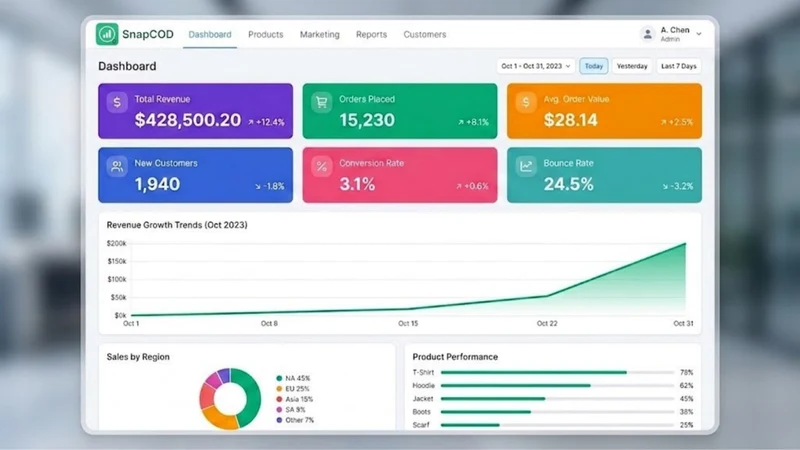Click the up arrow beside +8.1%
The width and height of the screenshot is (800, 450).
point(461,122)
